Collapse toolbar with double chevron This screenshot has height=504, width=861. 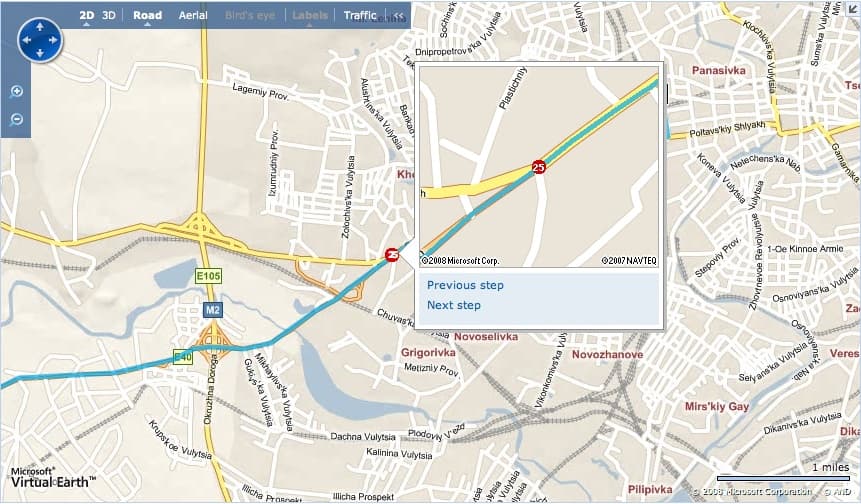[x=399, y=15]
